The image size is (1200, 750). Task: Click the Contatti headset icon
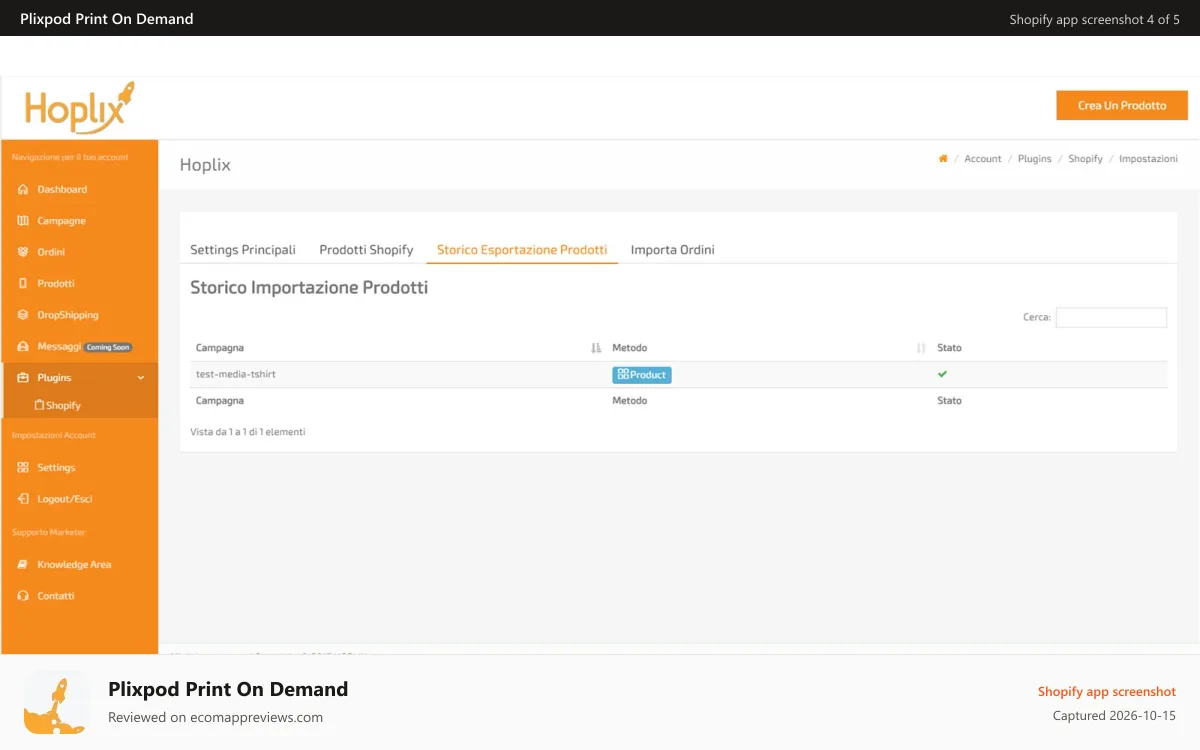23,596
